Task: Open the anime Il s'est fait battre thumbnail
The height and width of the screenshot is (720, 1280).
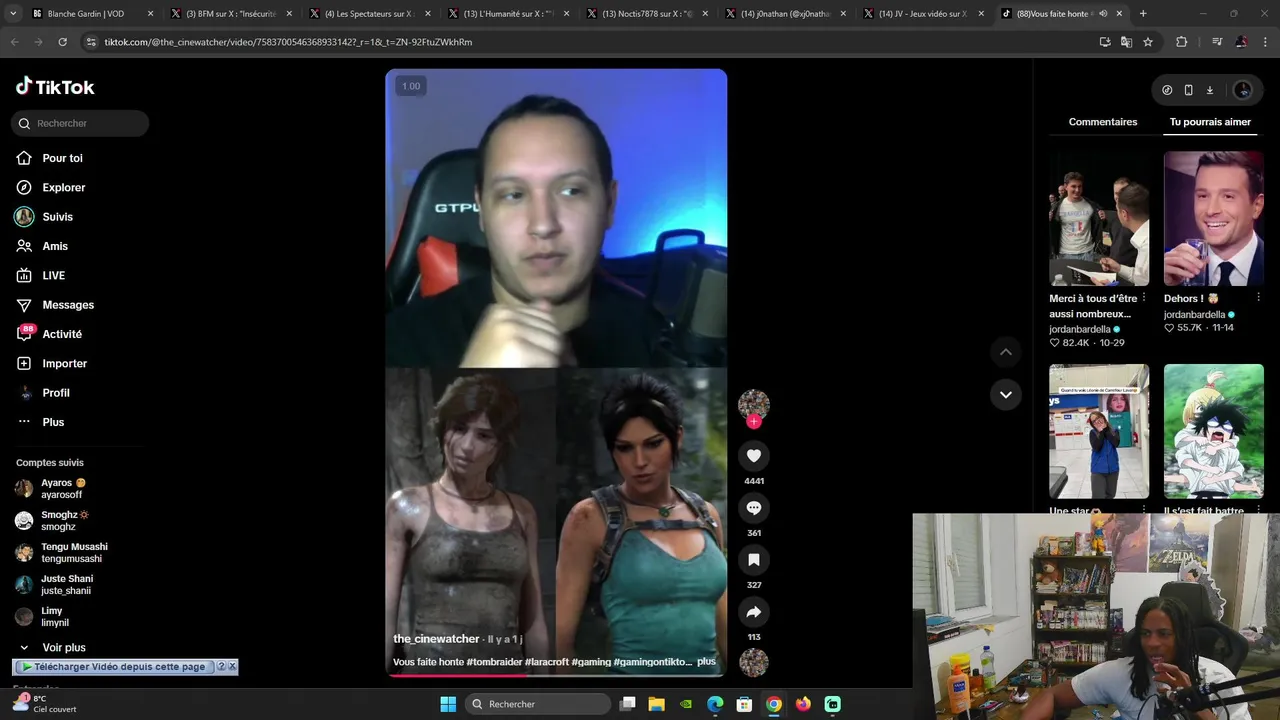Action: click(1214, 431)
